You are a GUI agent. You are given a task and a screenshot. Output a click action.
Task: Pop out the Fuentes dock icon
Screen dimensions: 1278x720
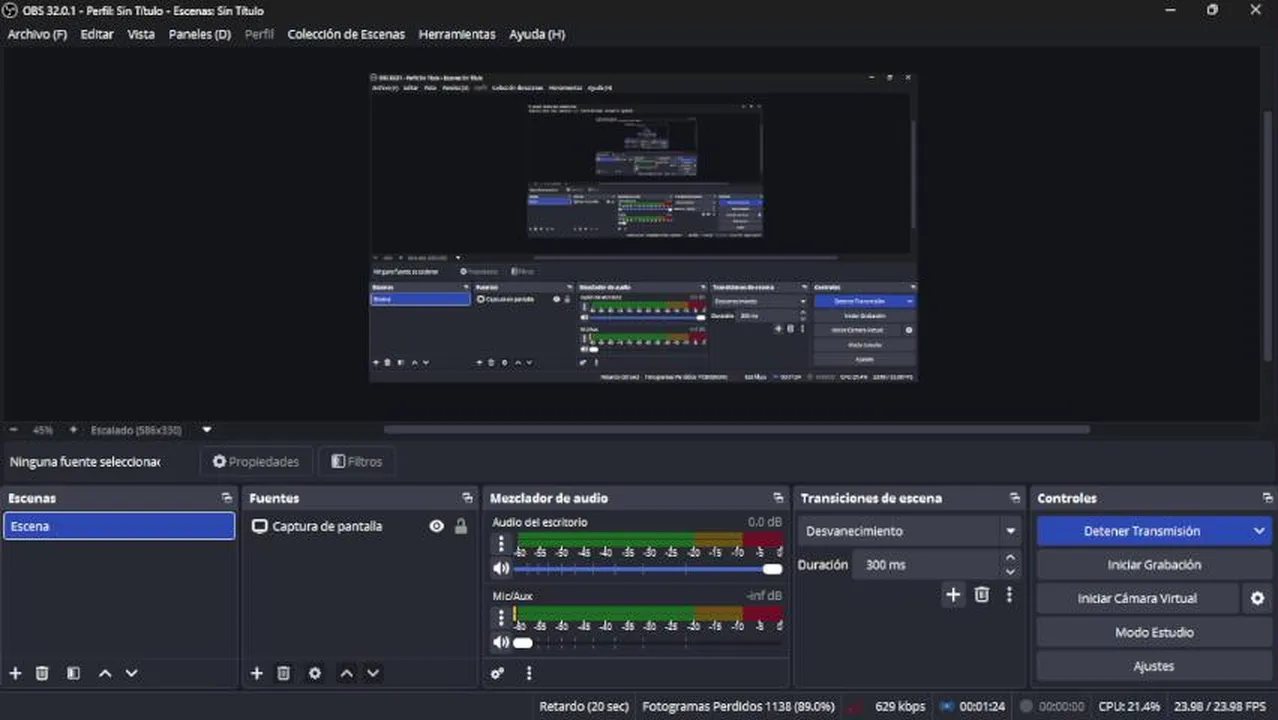(467, 497)
